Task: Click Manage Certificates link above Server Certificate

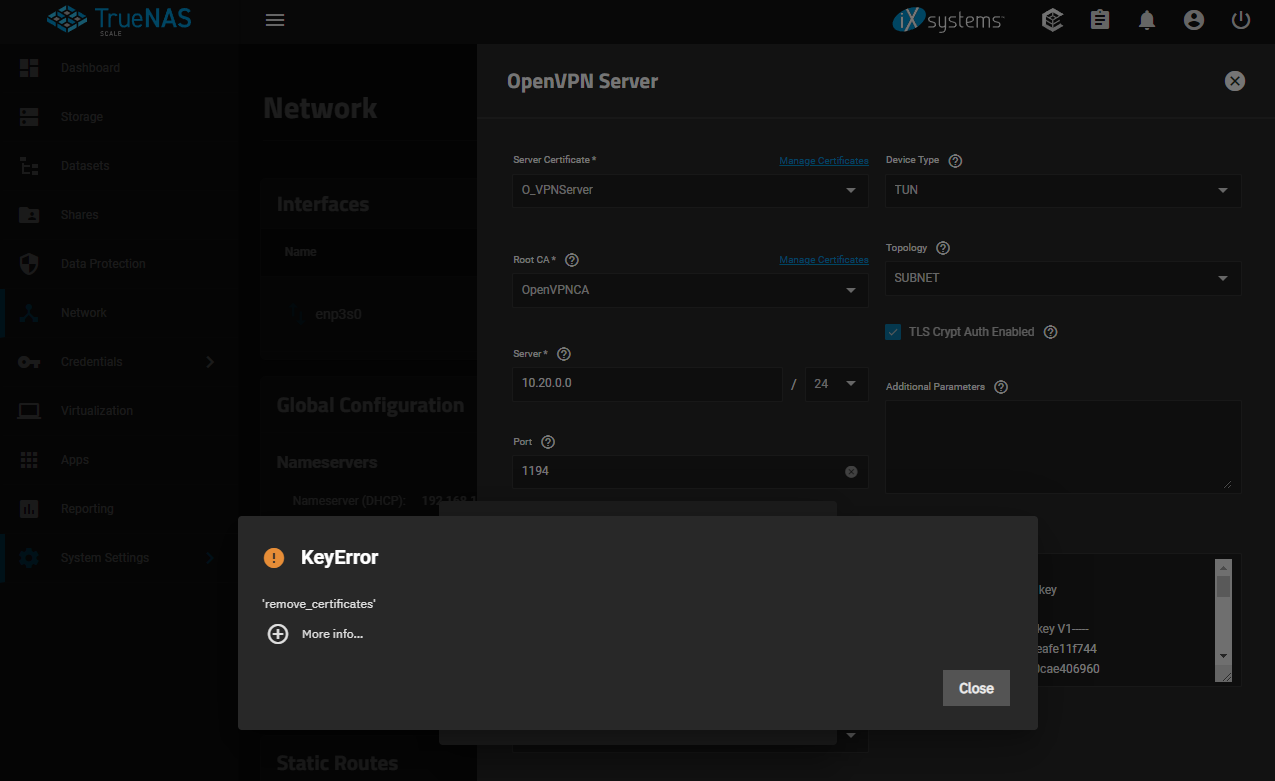Action: pyautogui.click(x=824, y=161)
